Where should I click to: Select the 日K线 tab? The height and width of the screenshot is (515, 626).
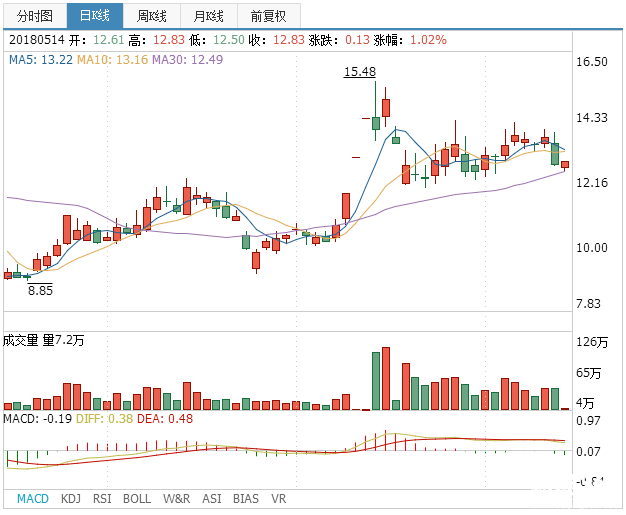(95, 16)
